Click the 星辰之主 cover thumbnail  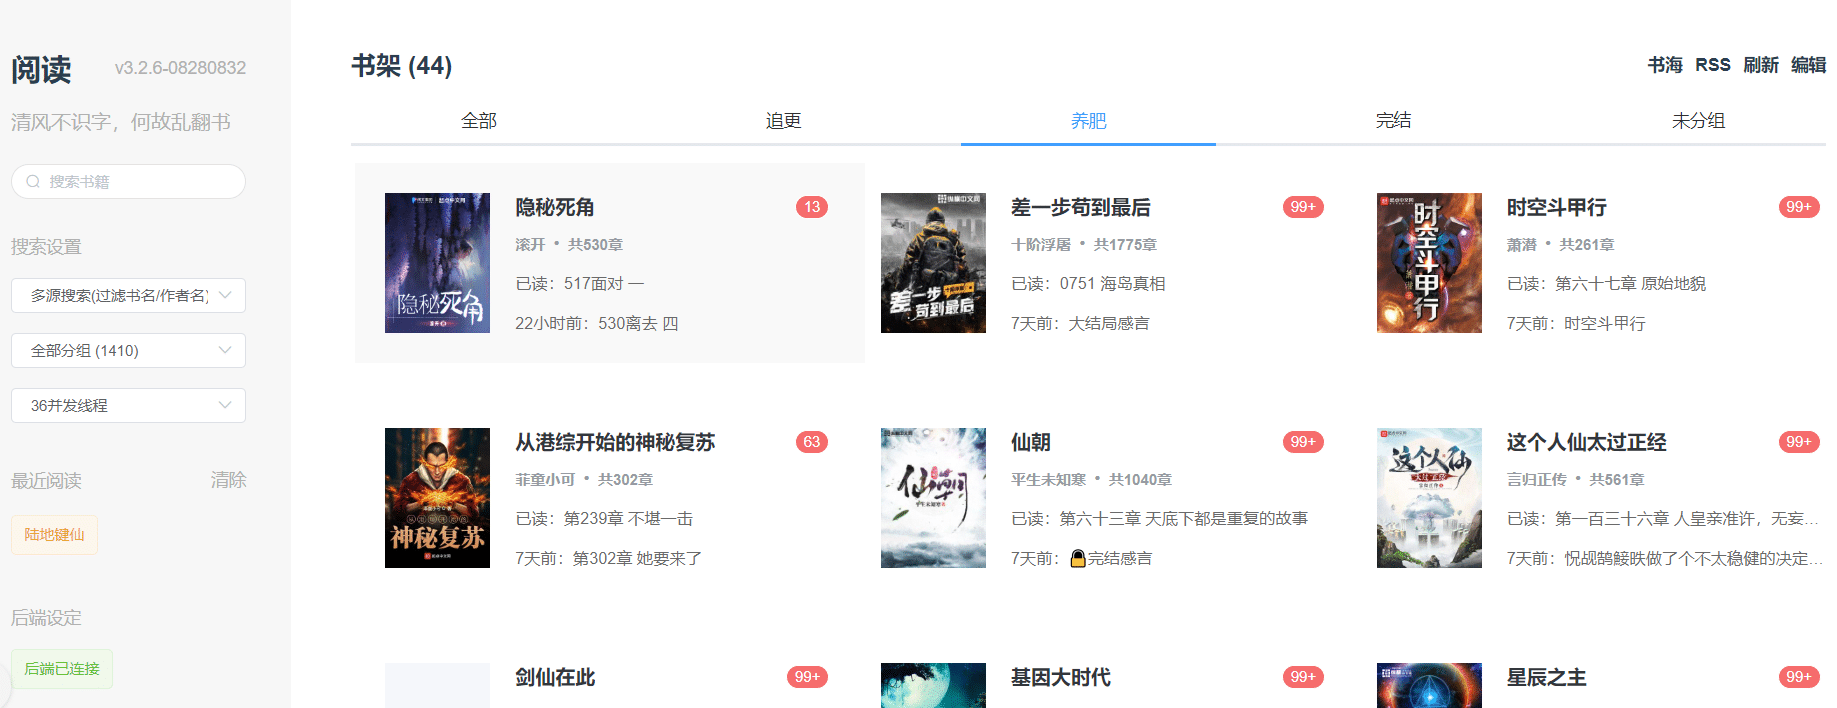pyautogui.click(x=1429, y=685)
